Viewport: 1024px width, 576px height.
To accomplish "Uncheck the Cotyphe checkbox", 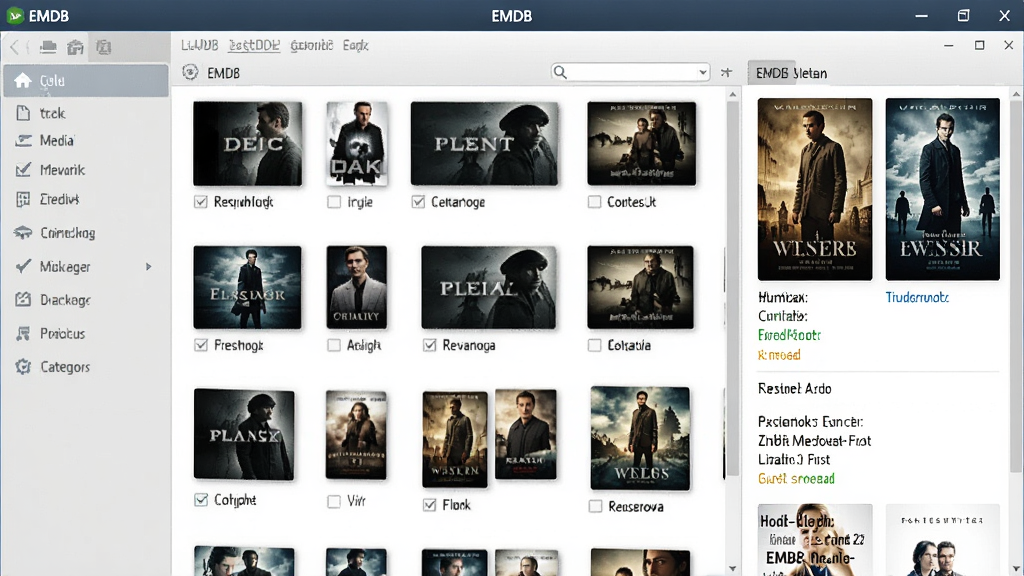I will pos(200,500).
